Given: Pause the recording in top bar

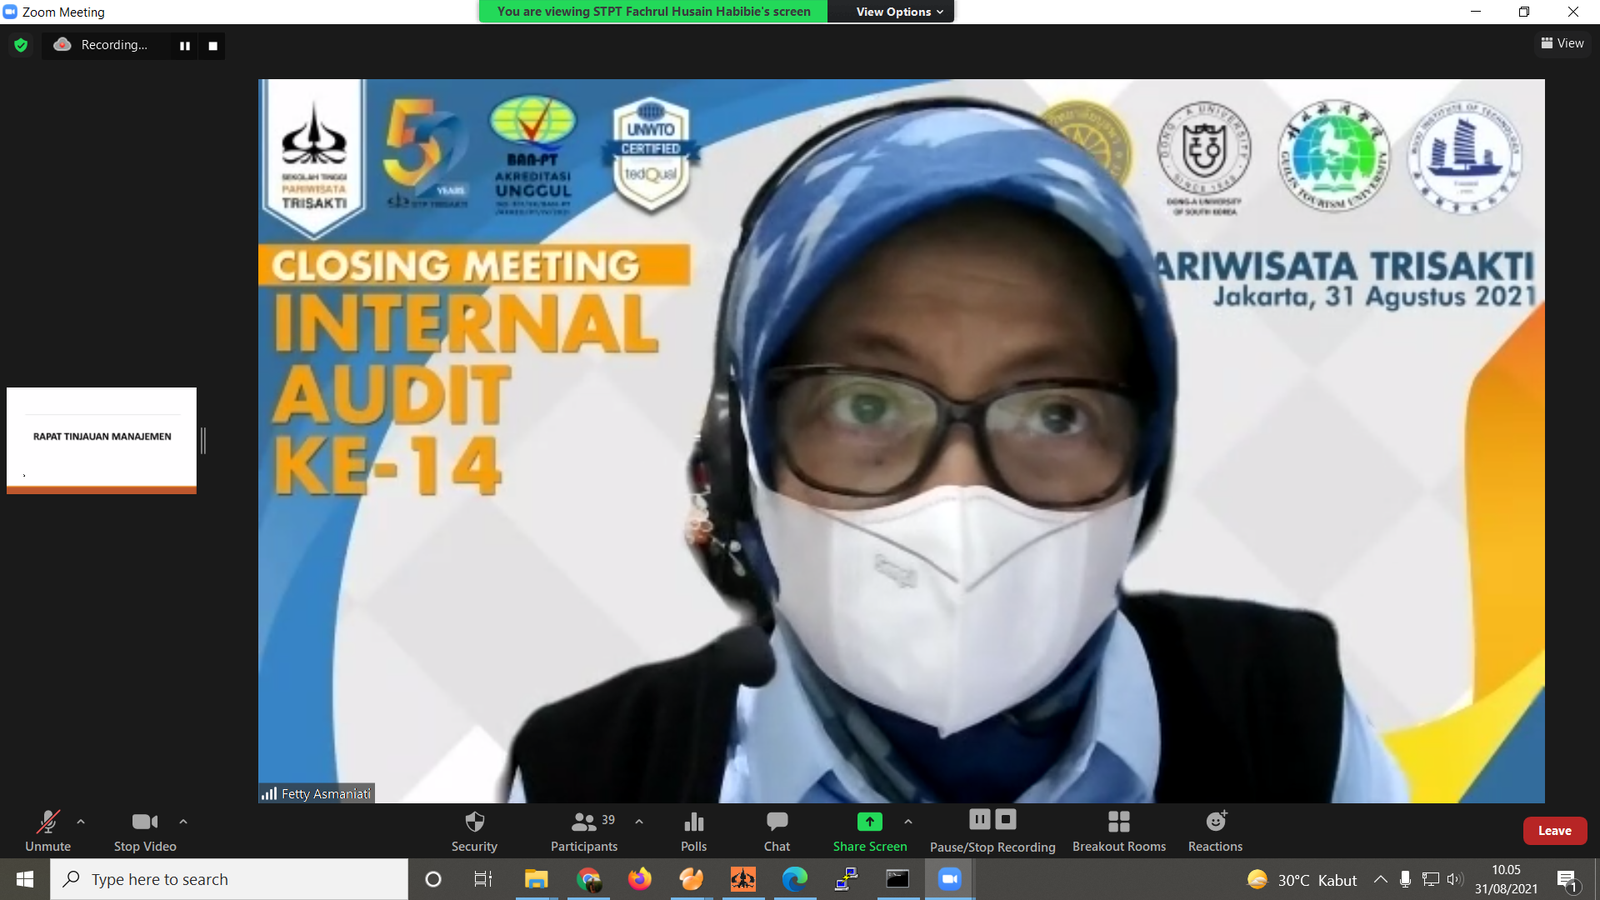Looking at the screenshot, I should [x=185, y=46].
